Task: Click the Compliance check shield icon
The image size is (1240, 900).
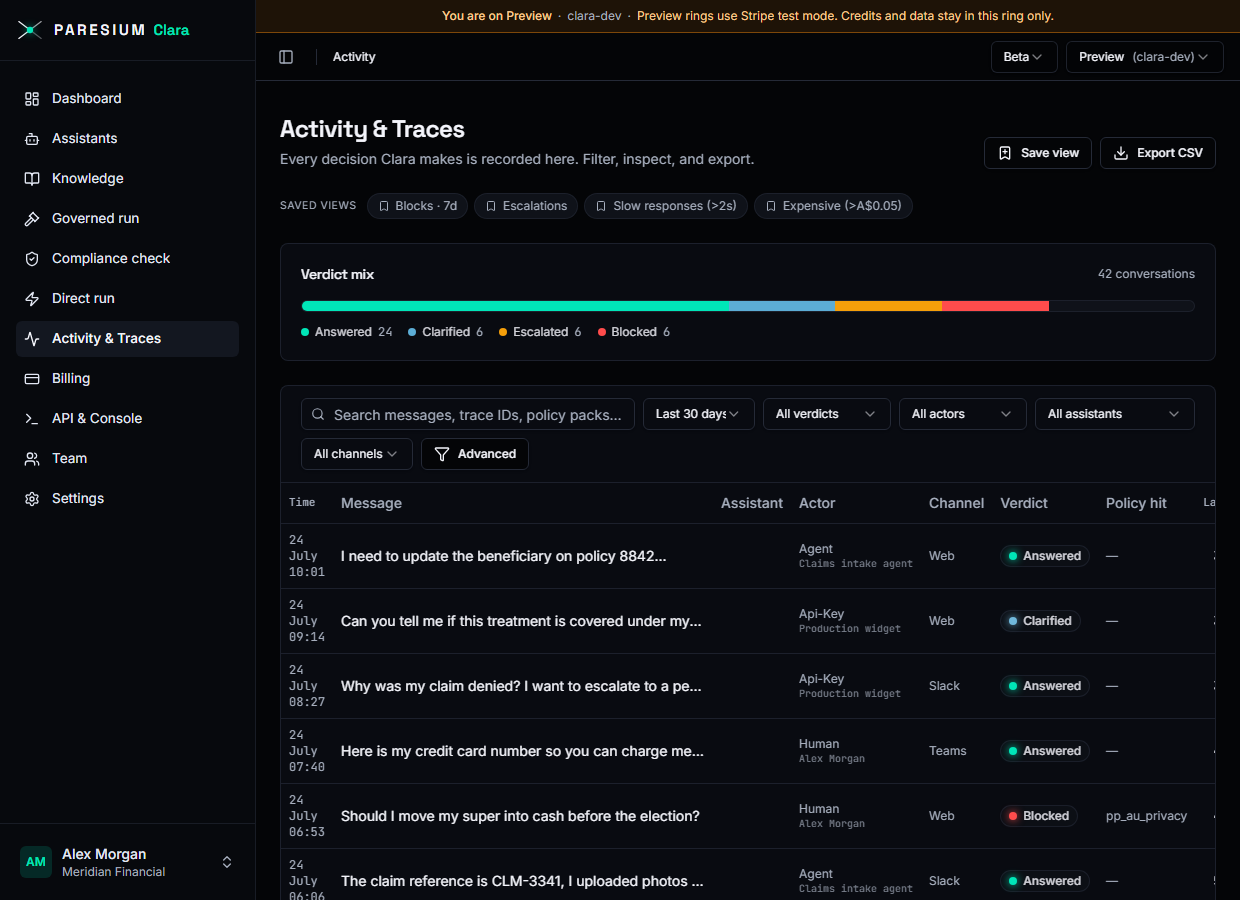Action: coord(32,258)
